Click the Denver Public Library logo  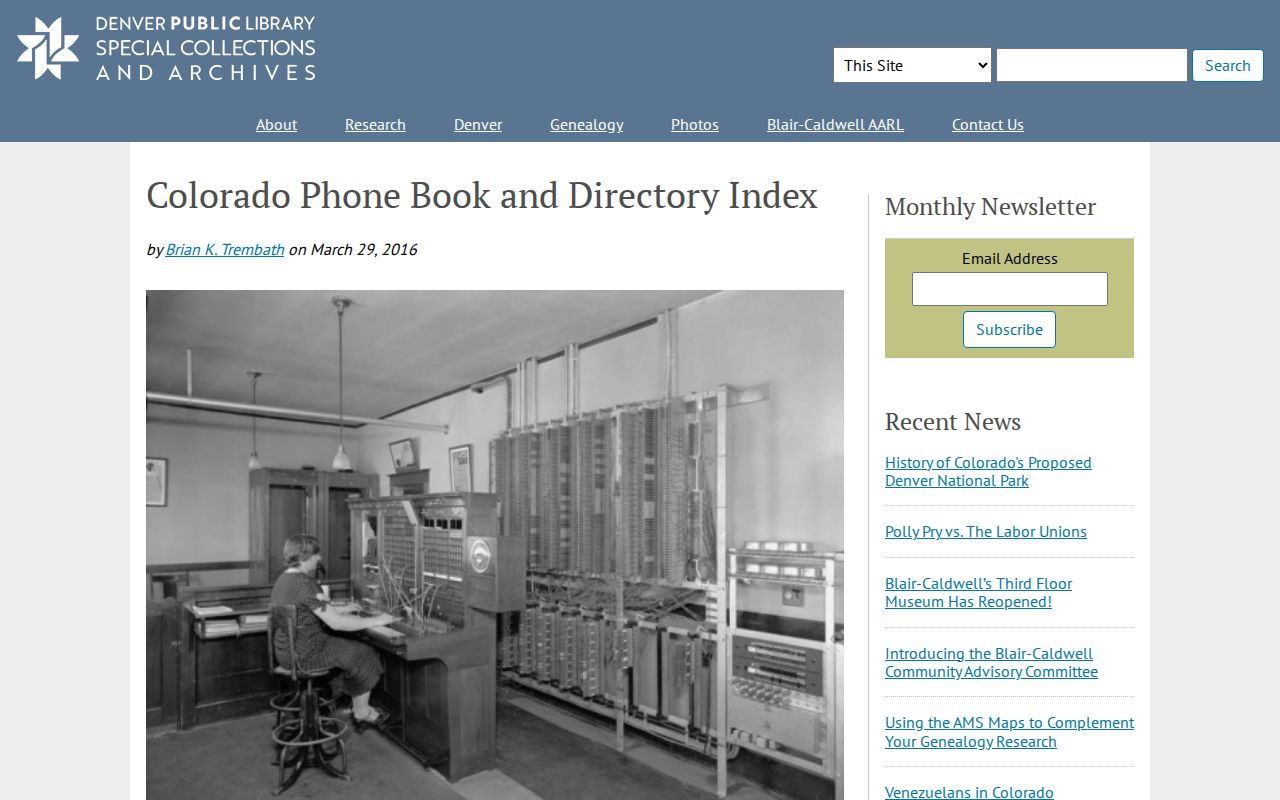166,48
